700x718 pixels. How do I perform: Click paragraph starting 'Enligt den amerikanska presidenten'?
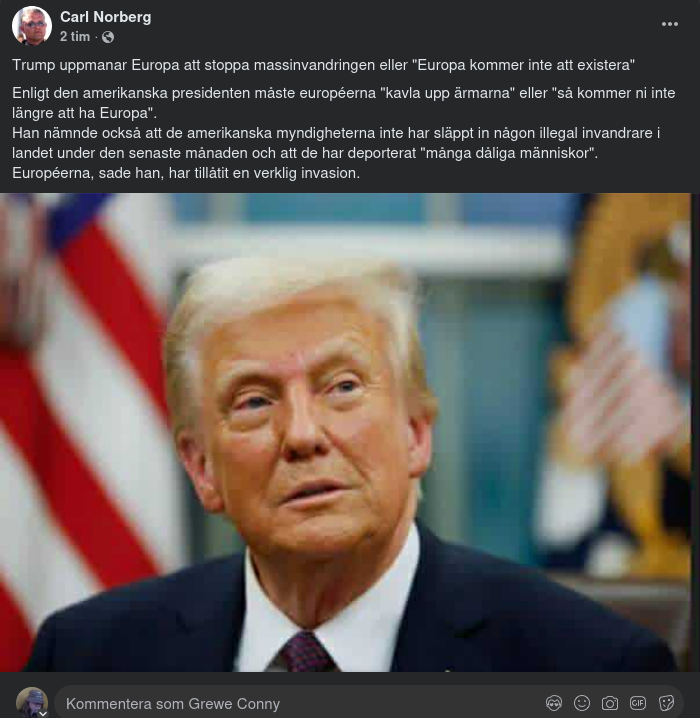point(343,103)
